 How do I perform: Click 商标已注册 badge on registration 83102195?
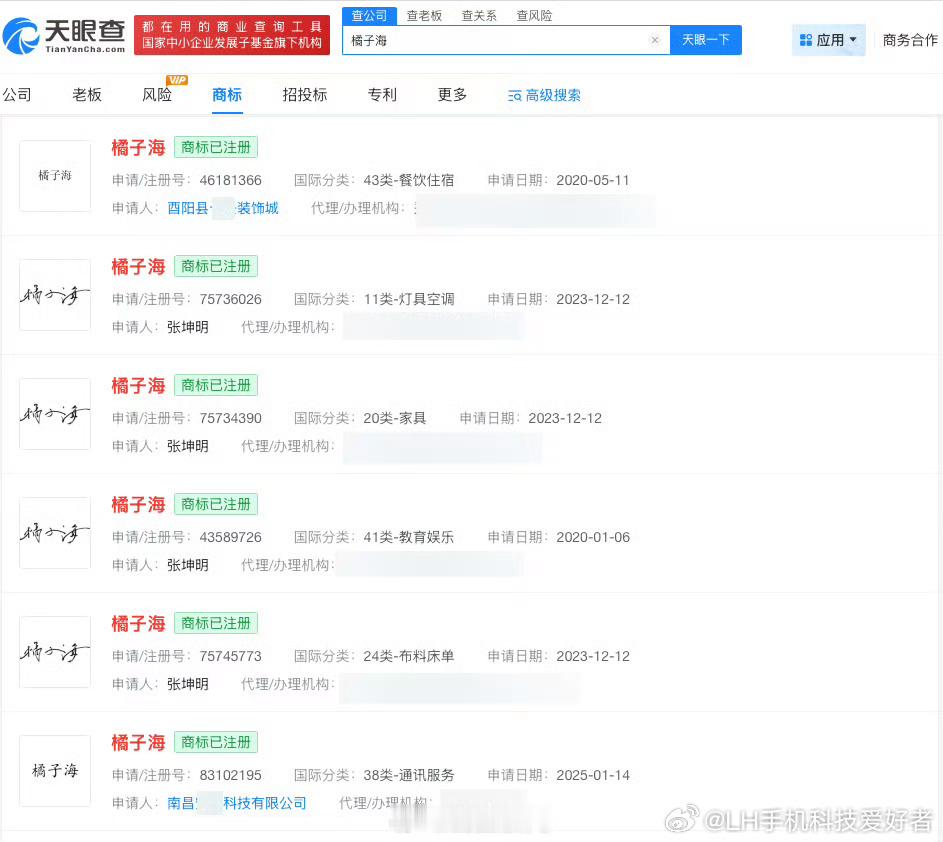click(x=216, y=743)
